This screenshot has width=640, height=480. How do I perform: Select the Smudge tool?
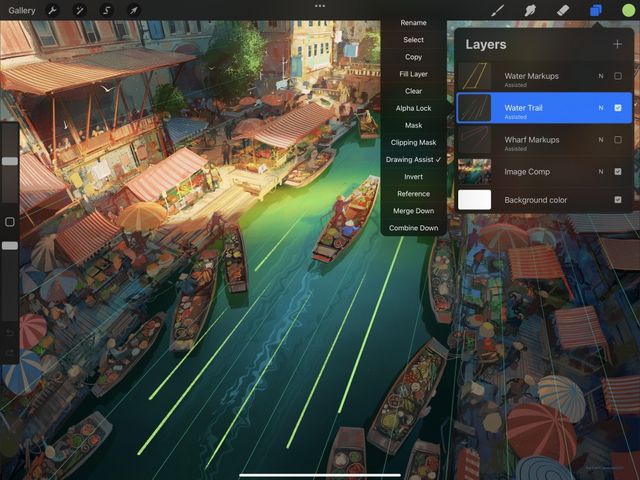pyautogui.click(x=530, y=10)
